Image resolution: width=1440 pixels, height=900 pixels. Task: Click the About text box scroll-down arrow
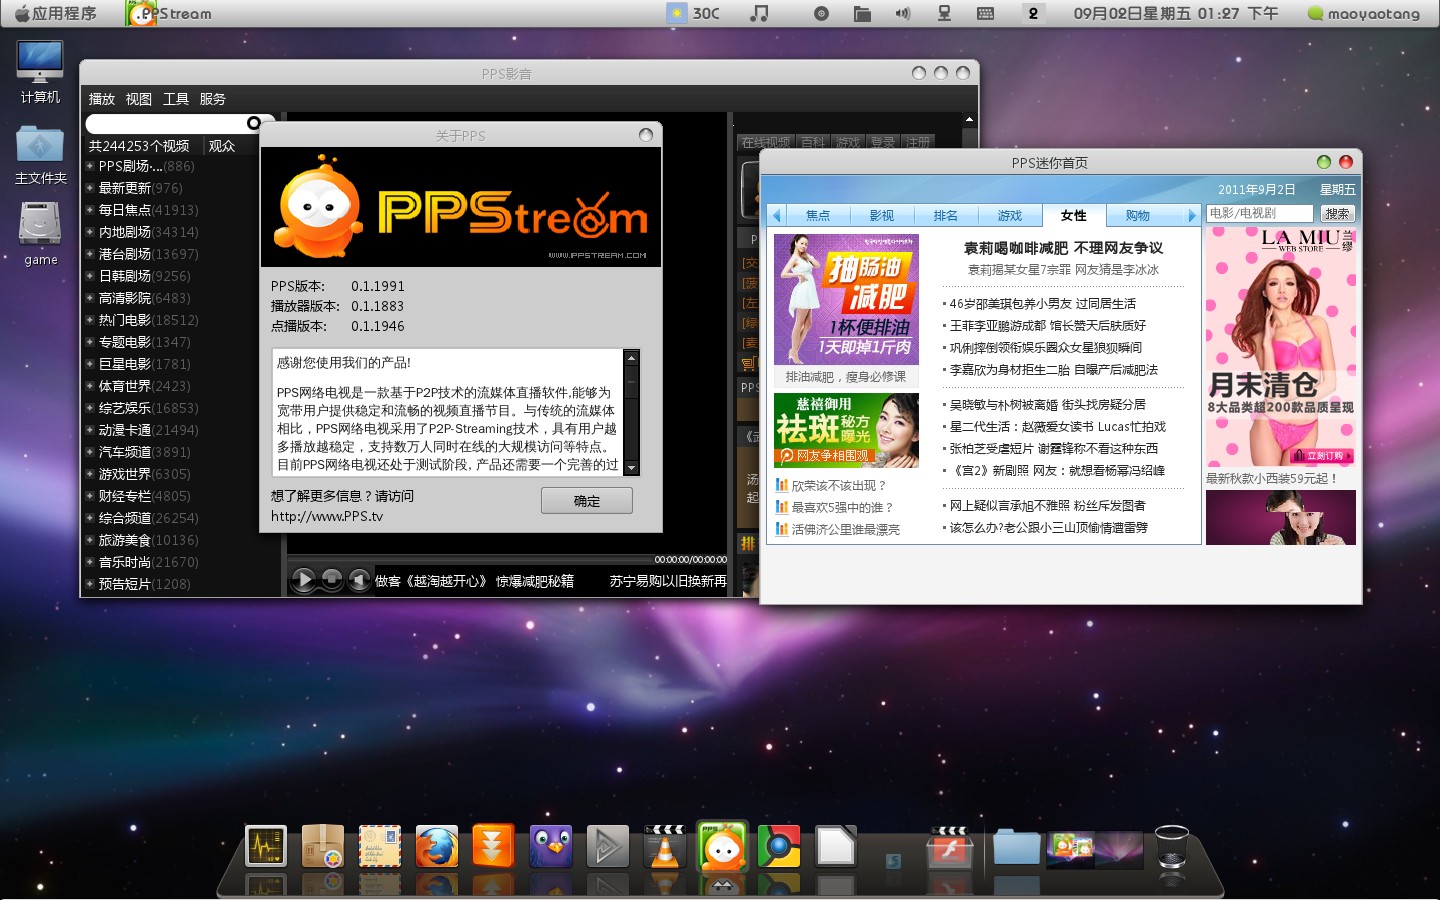coord(631,467)
